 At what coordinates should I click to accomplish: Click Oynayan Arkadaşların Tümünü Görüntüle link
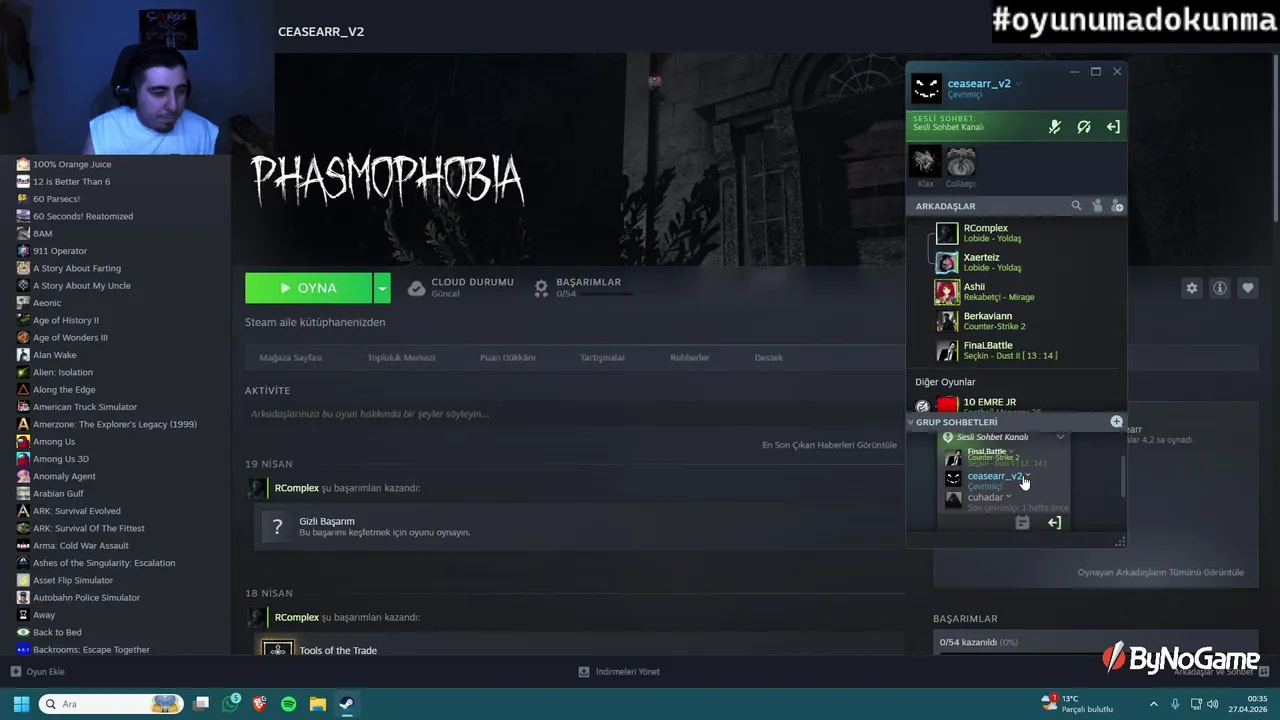pos(1160,573)
